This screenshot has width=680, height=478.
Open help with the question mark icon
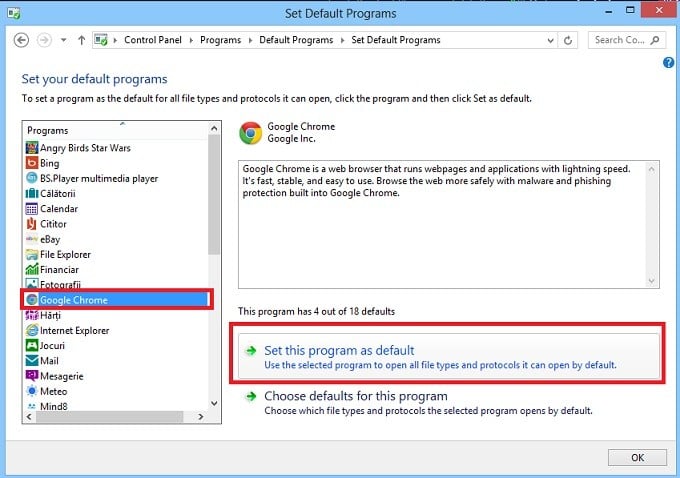coord(668,63)
